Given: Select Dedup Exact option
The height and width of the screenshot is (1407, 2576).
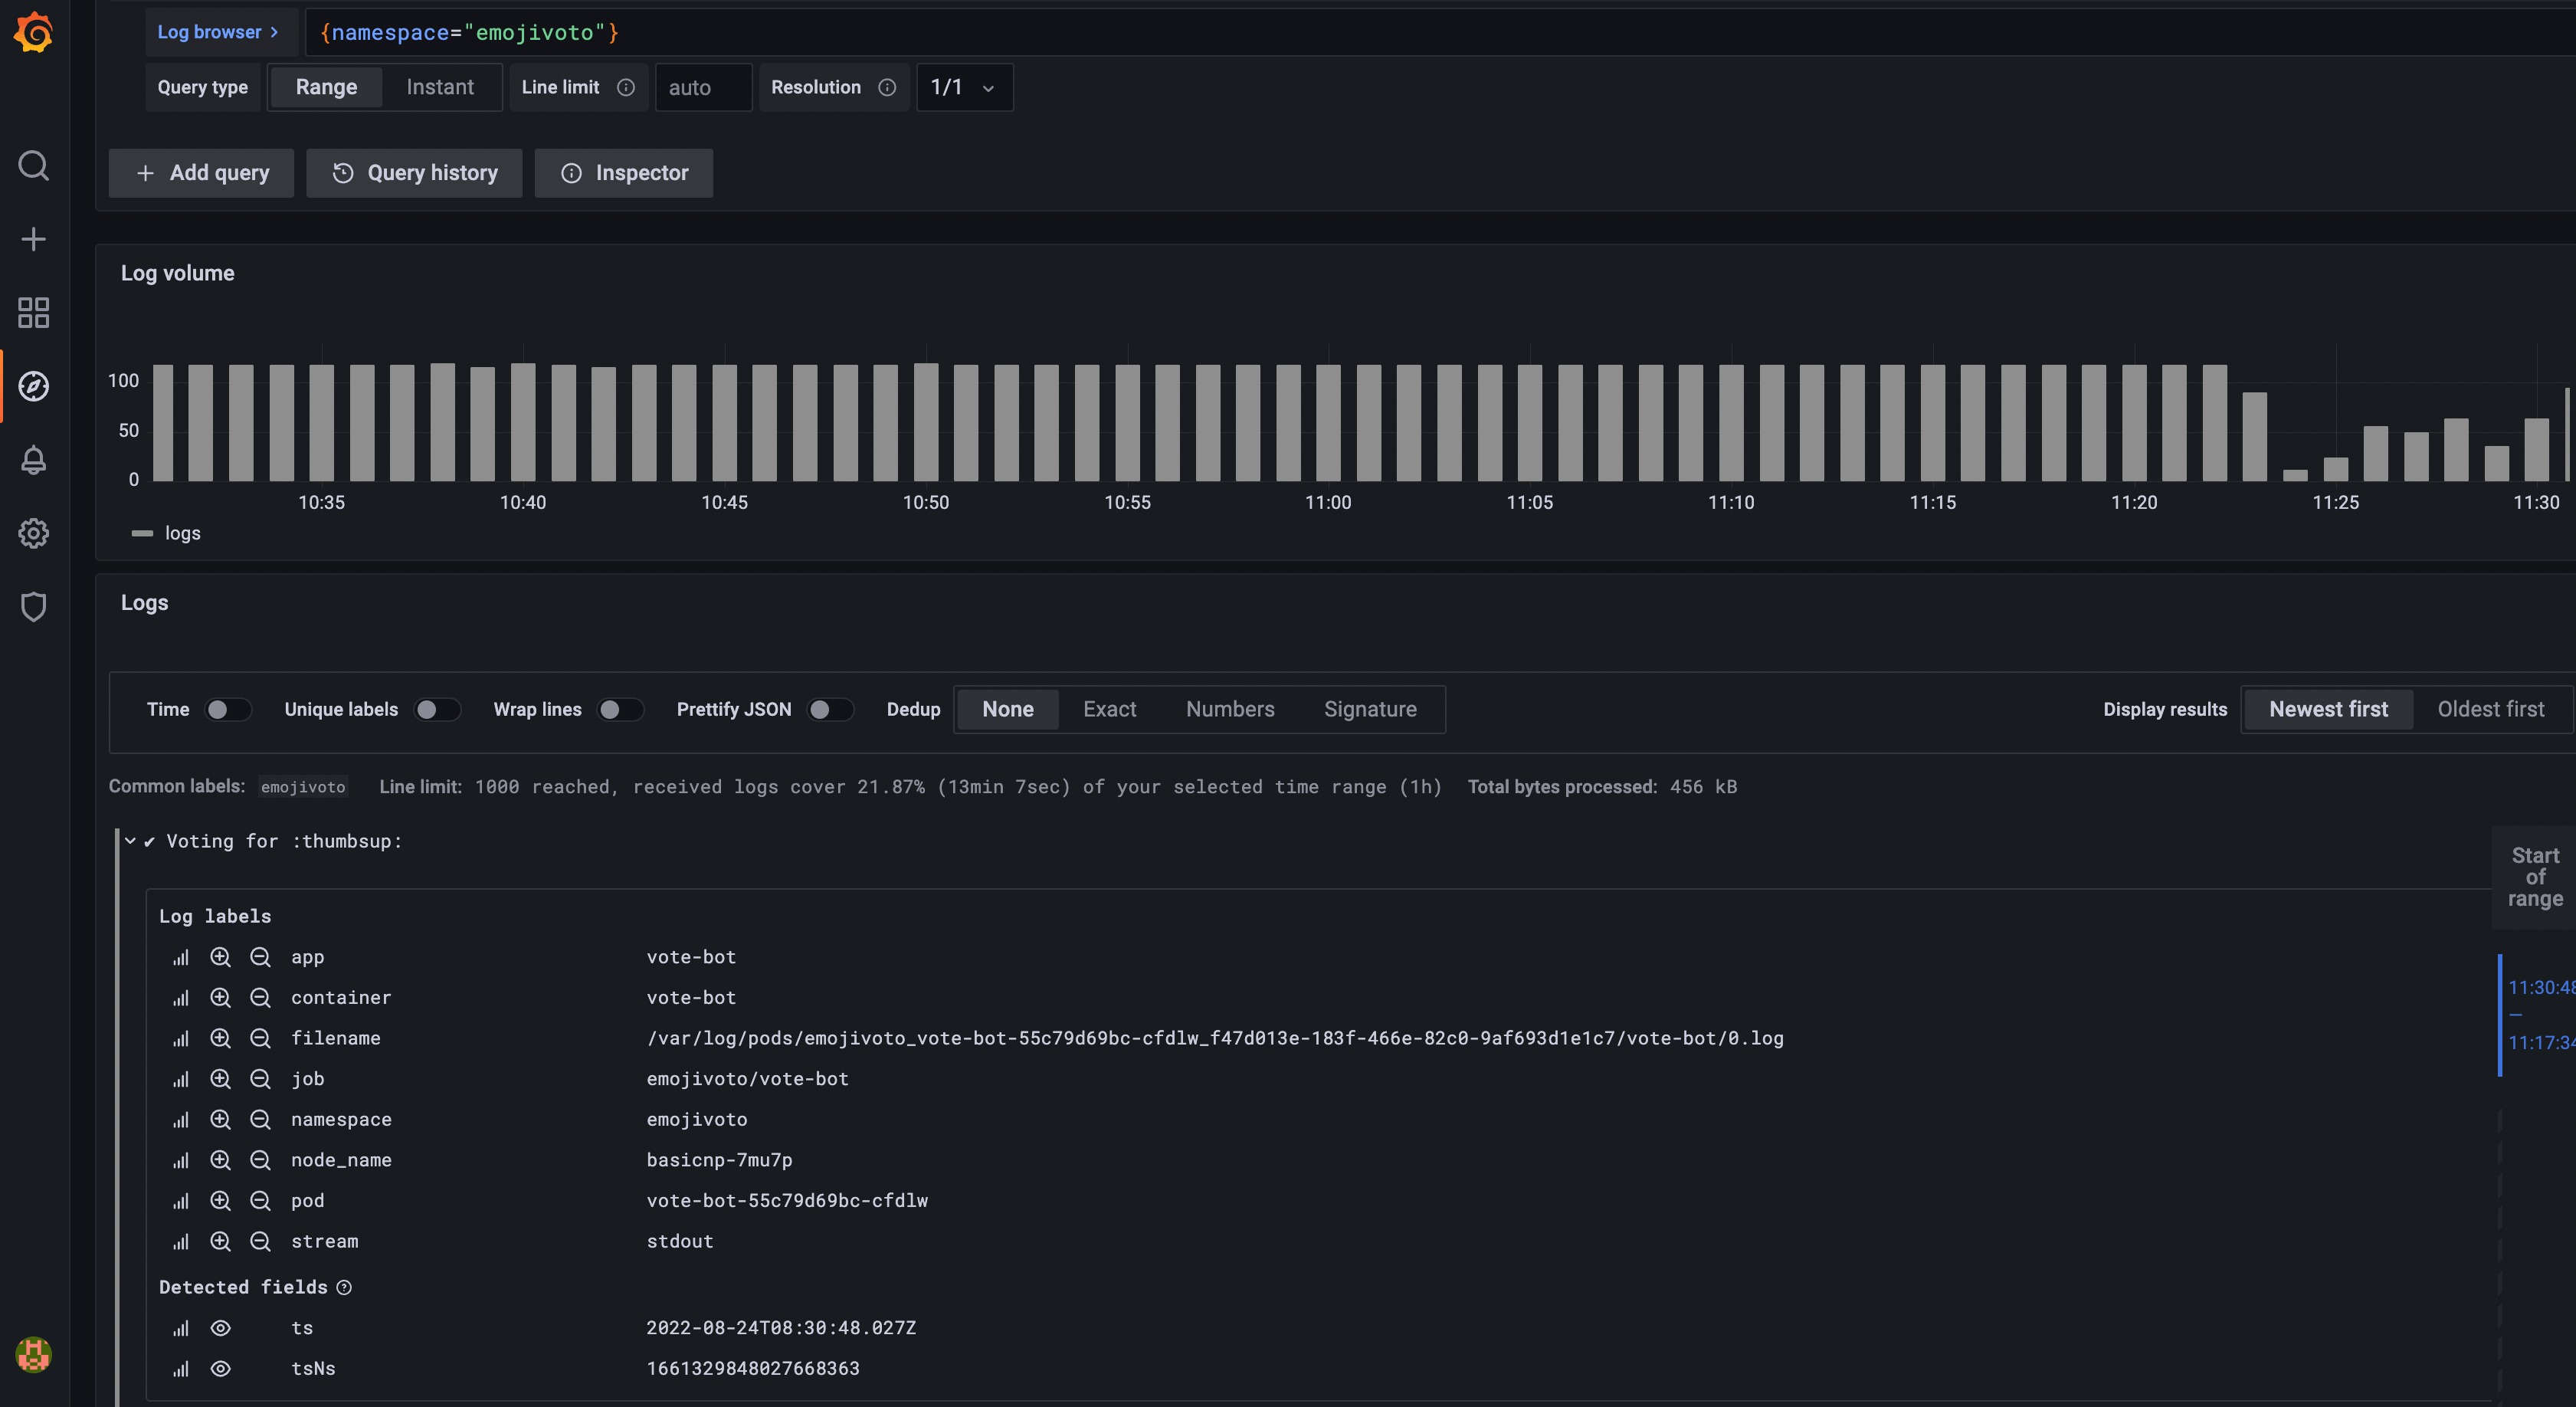Looking at the screenshot, I should pyautogui.click(x=1109, y=709).
